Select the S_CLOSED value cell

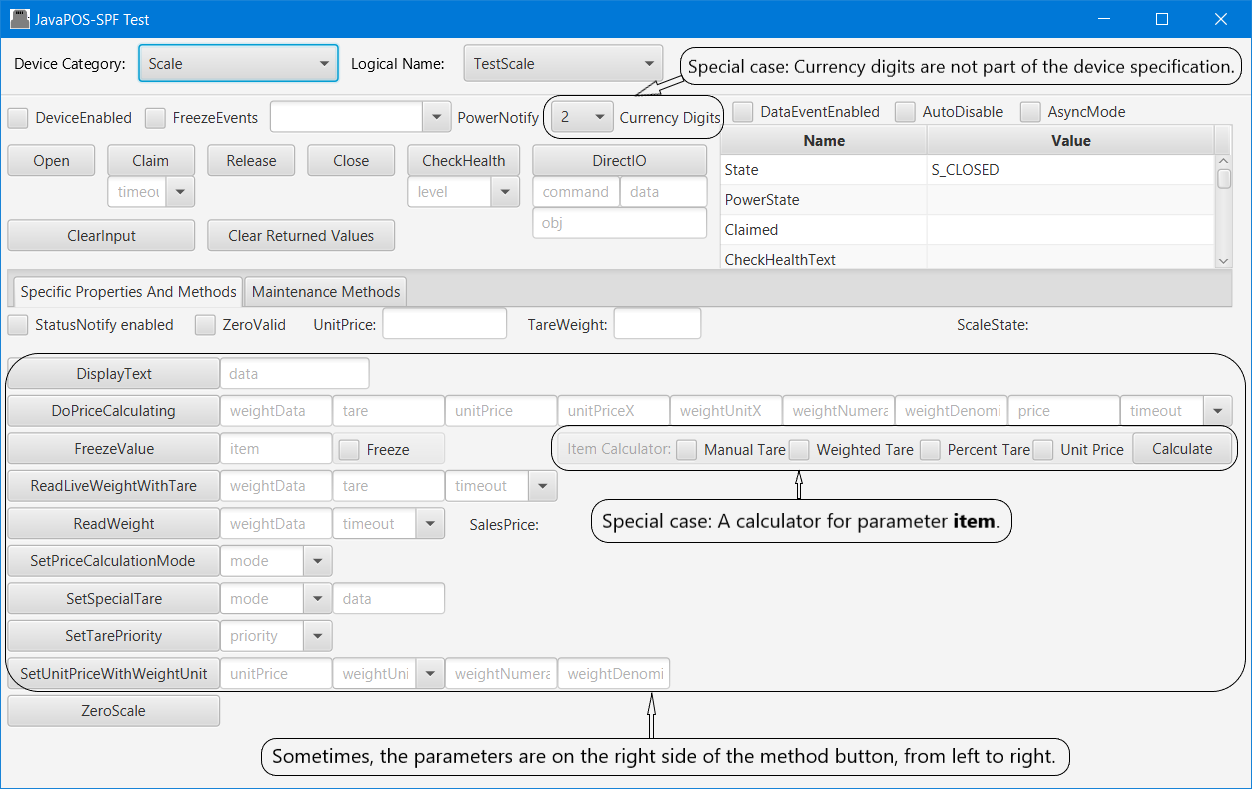click(1071, 170)
